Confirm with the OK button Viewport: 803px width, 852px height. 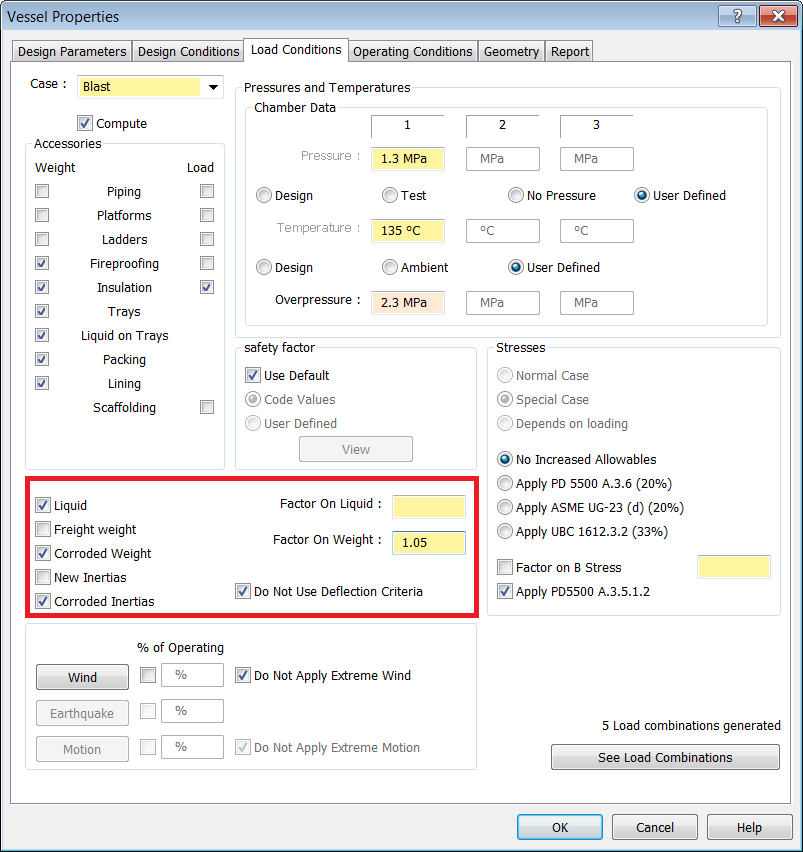coord(560,828)
